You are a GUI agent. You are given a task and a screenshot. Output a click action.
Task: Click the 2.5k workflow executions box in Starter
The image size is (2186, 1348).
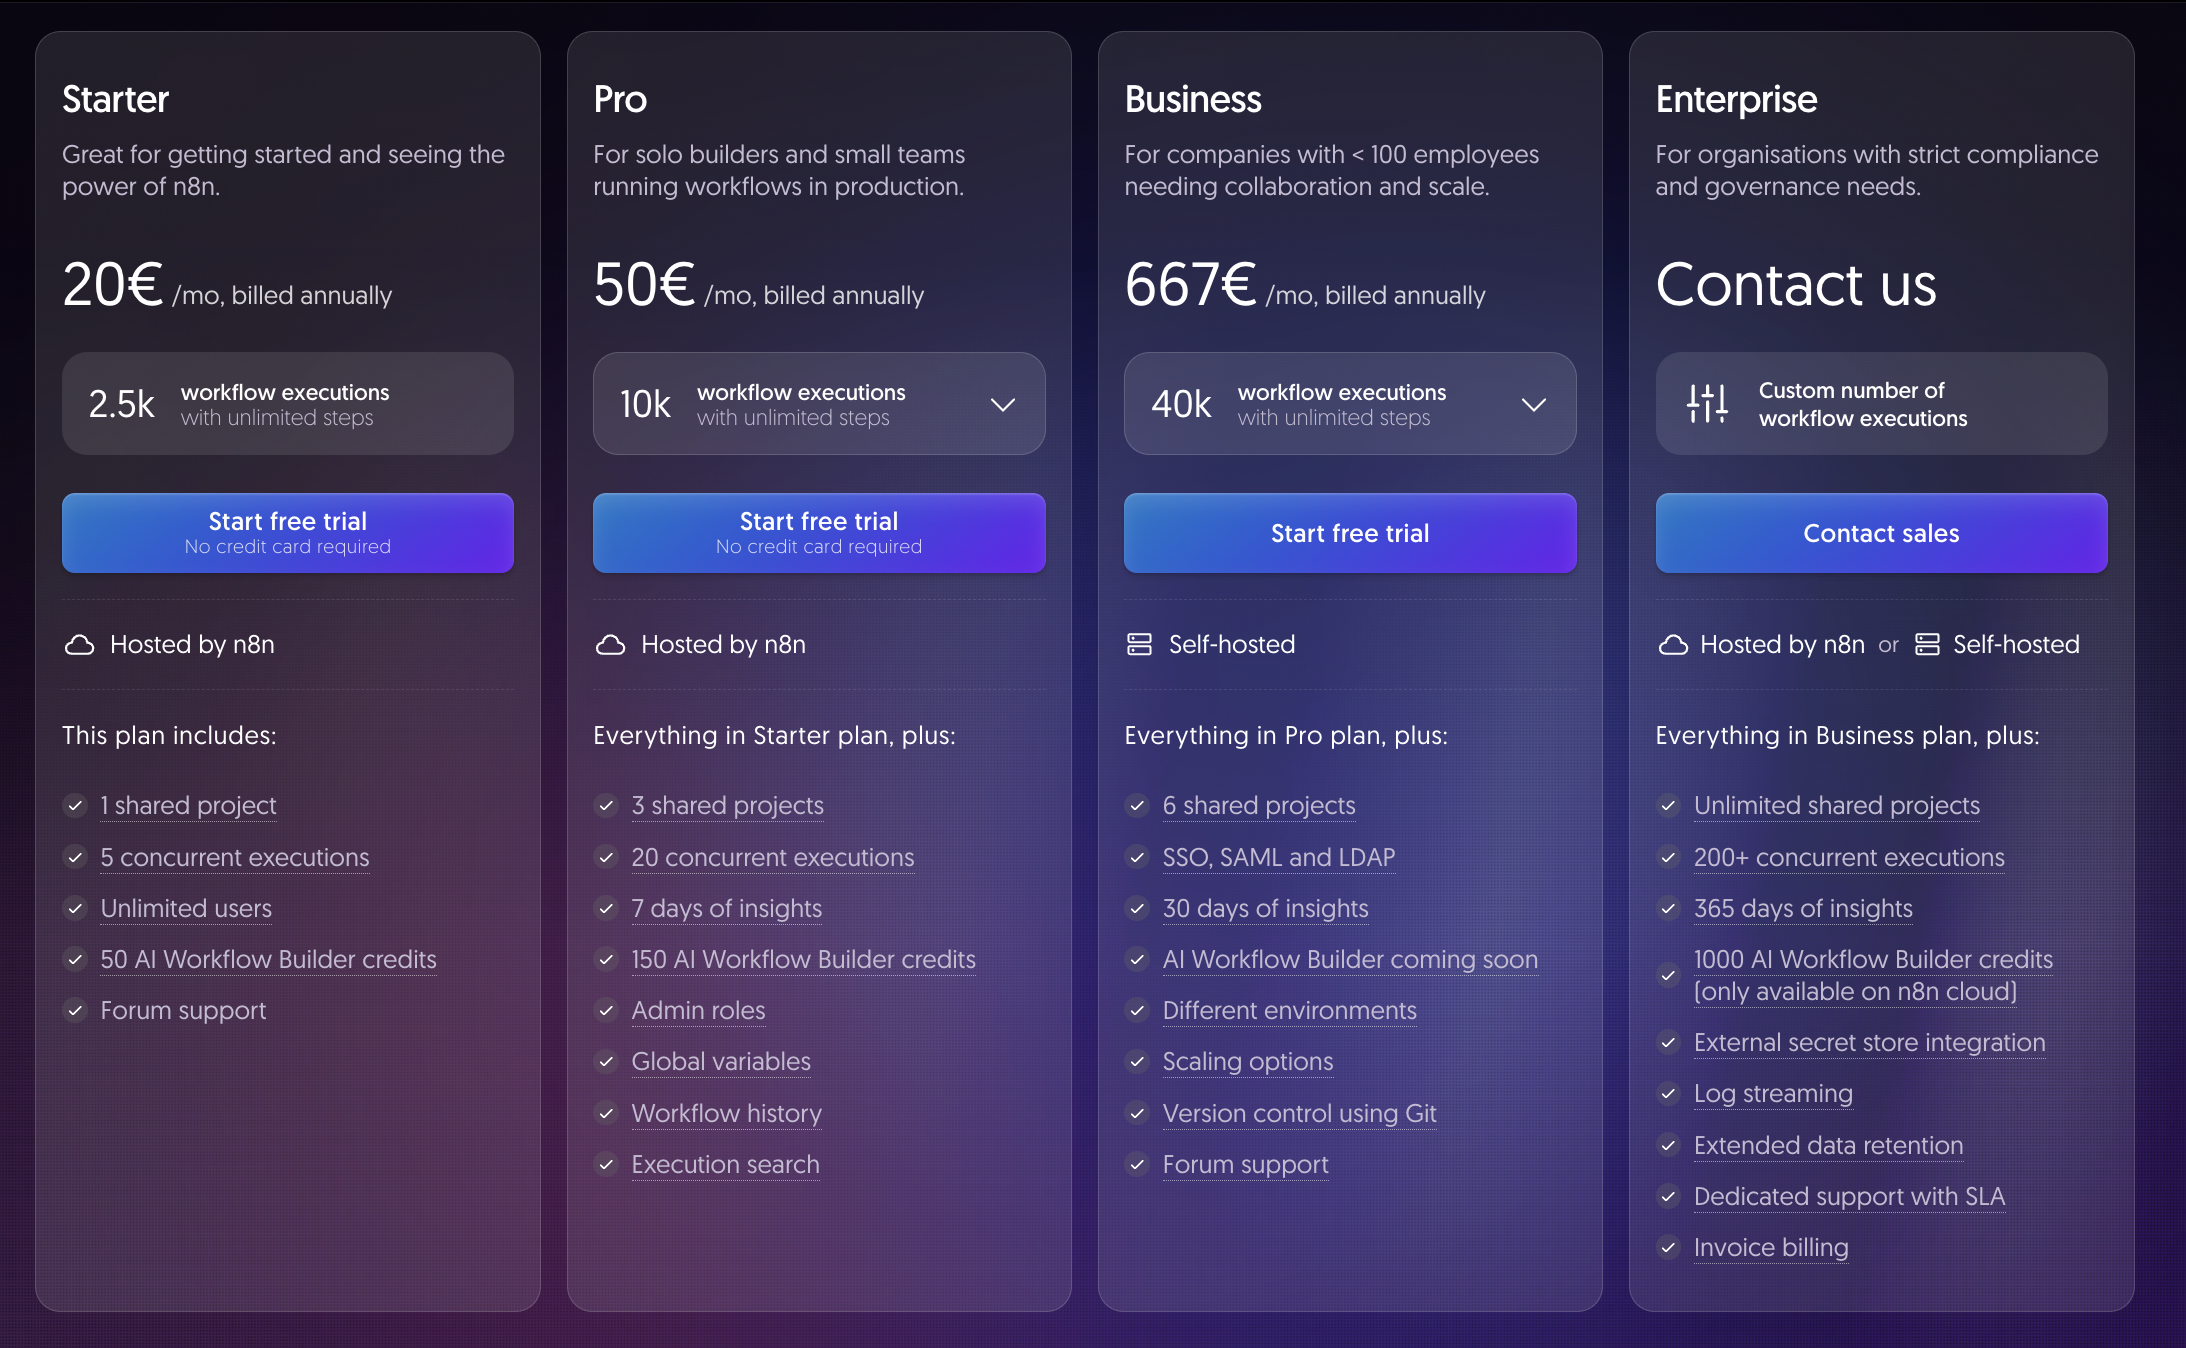pos(287,404)
